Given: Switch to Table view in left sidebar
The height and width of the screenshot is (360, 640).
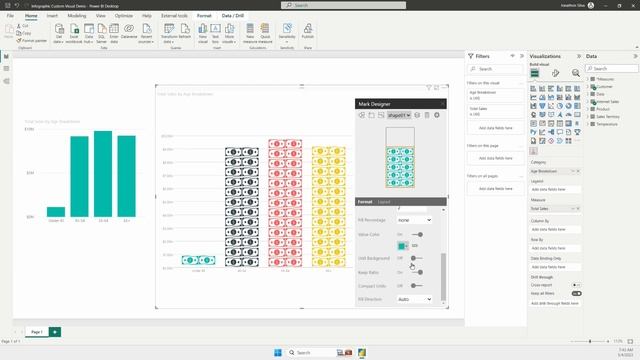Looking at the screenshot, I should click(6, 69).
